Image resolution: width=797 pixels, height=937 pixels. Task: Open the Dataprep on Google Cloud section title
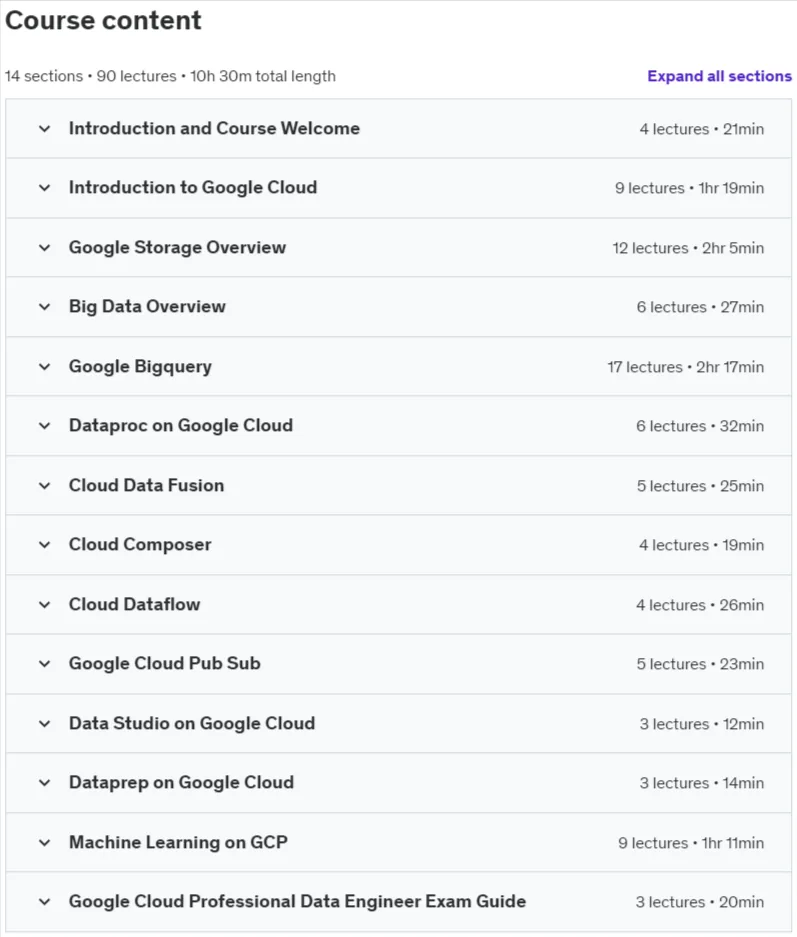(x=181, y=782)
